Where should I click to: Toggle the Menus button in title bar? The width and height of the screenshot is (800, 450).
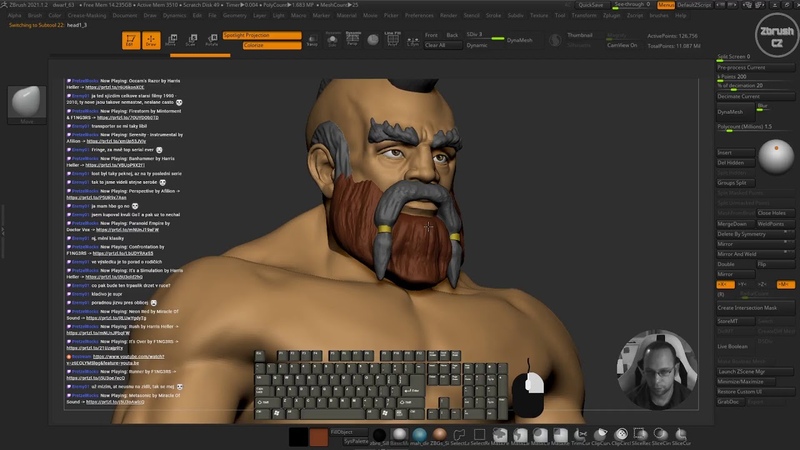[666, 5]
